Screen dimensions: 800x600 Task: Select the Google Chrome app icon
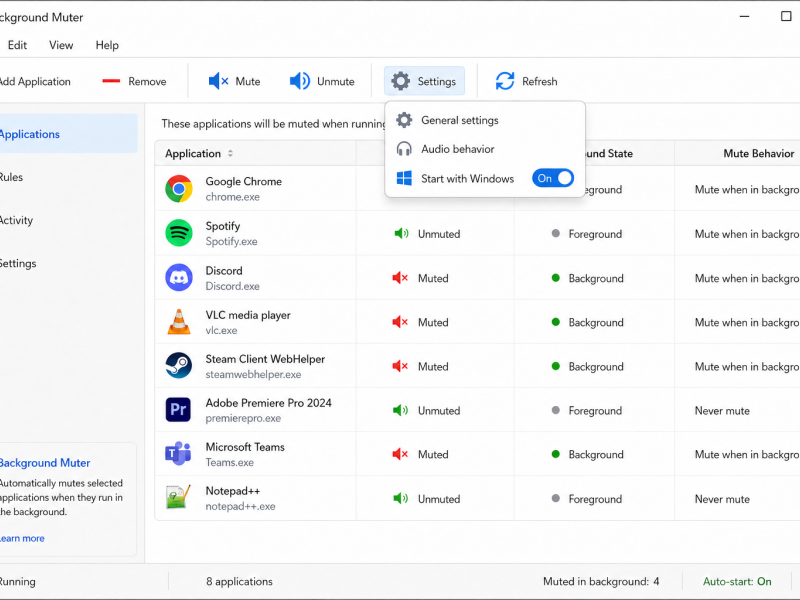pos(179,189)
